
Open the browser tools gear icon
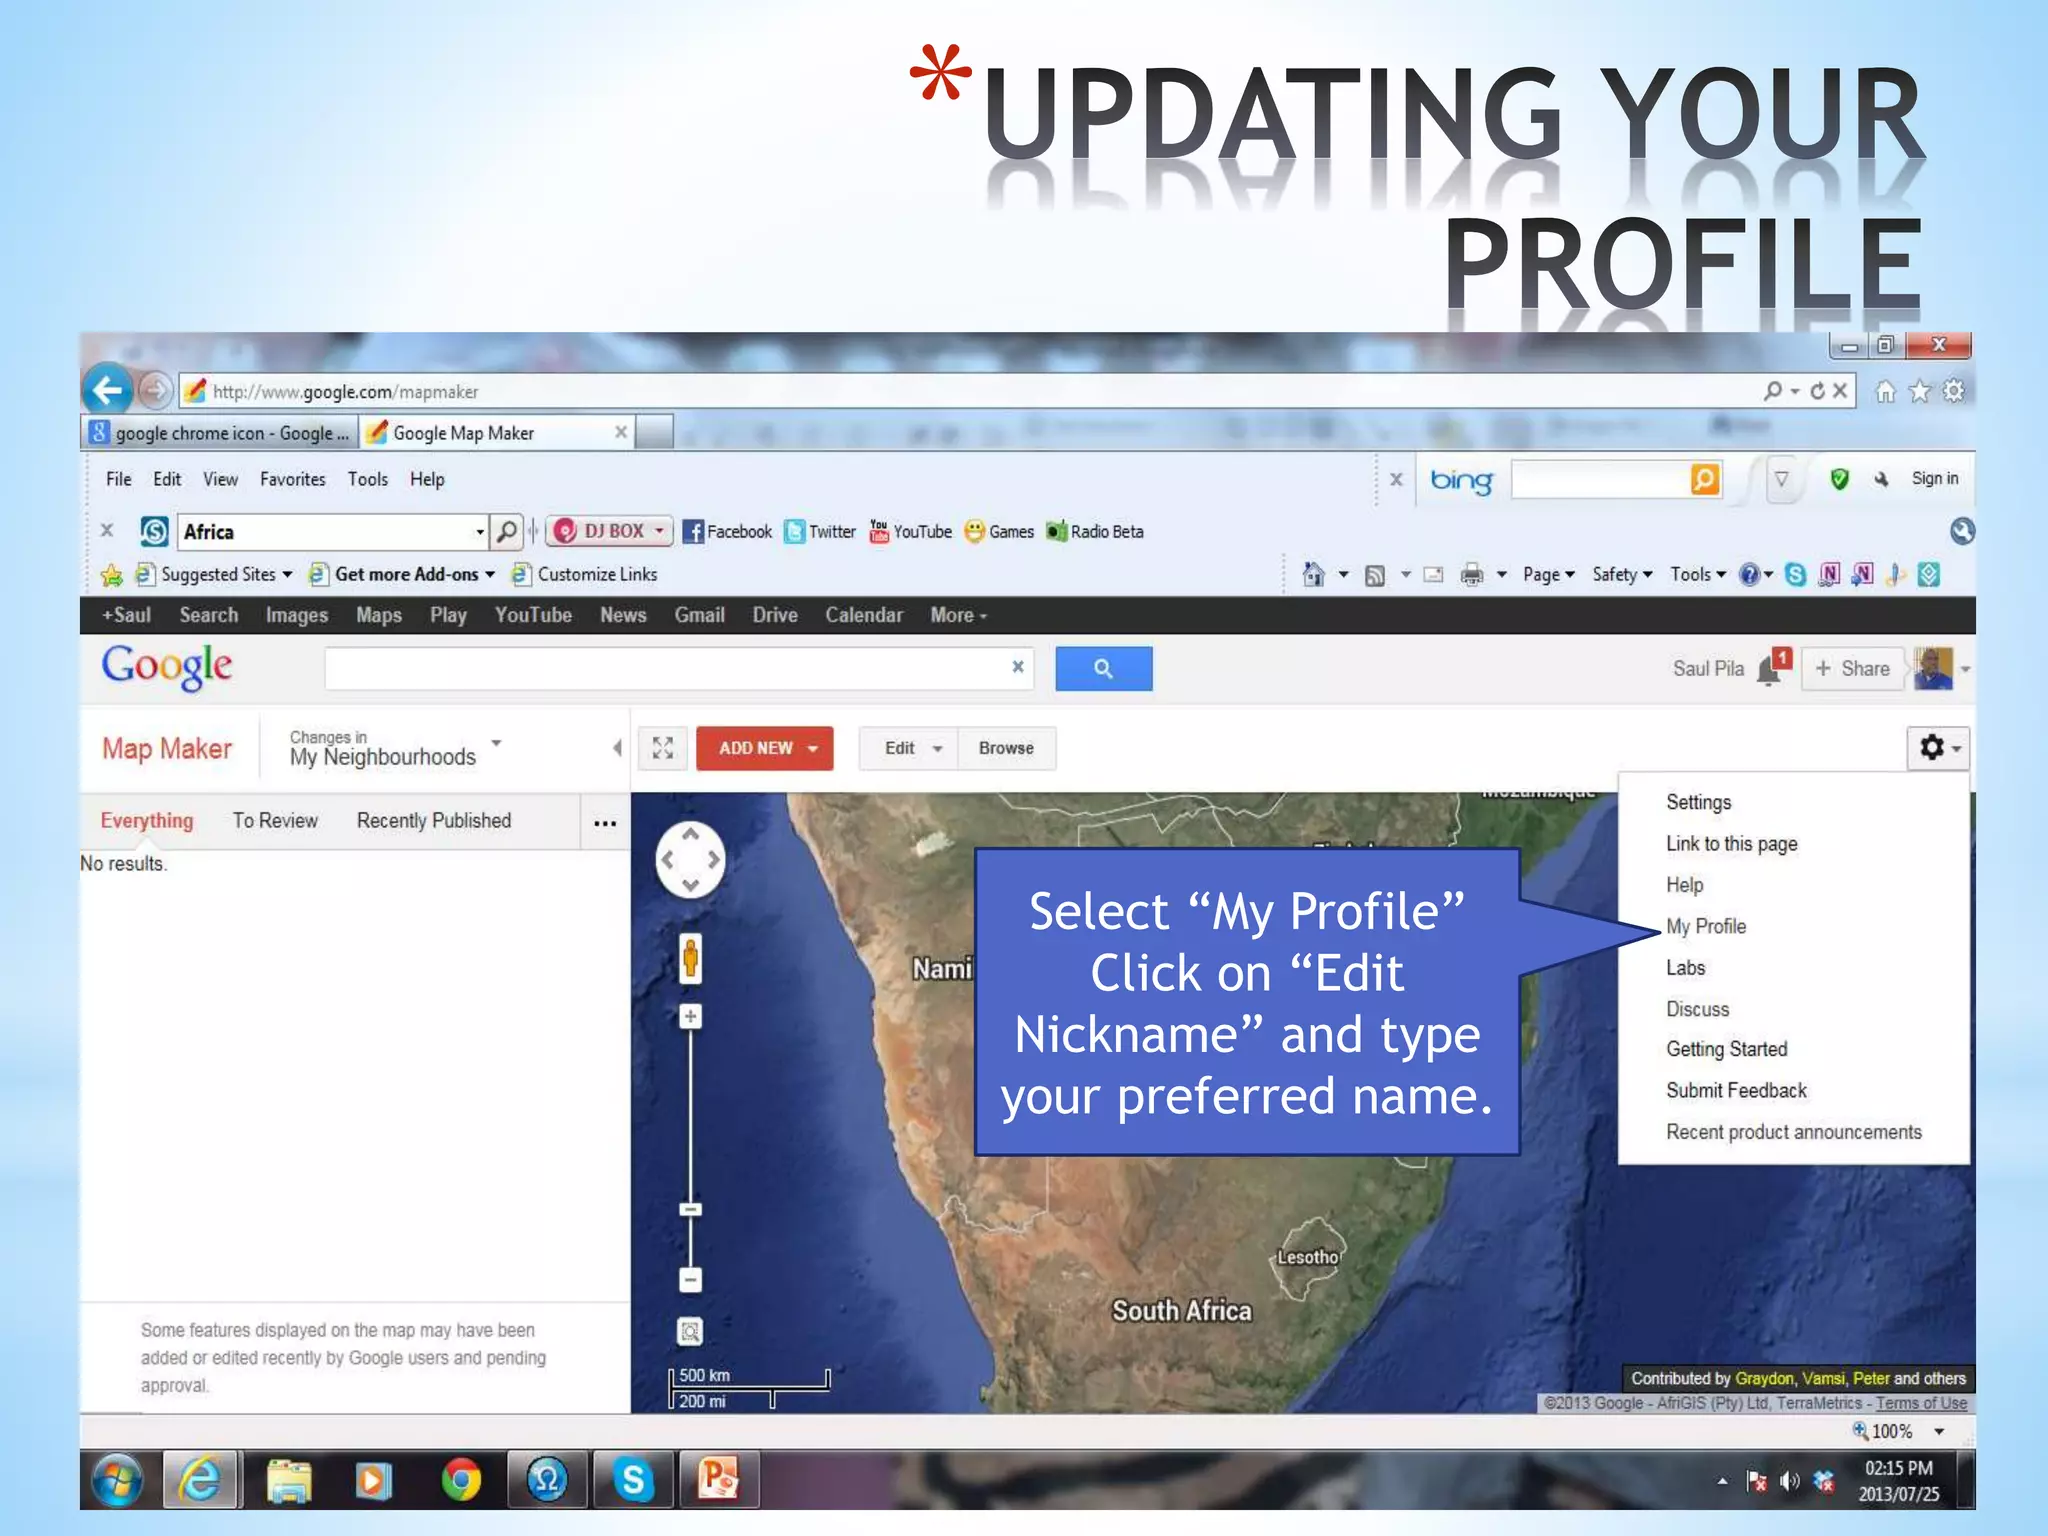point(1954,391)
